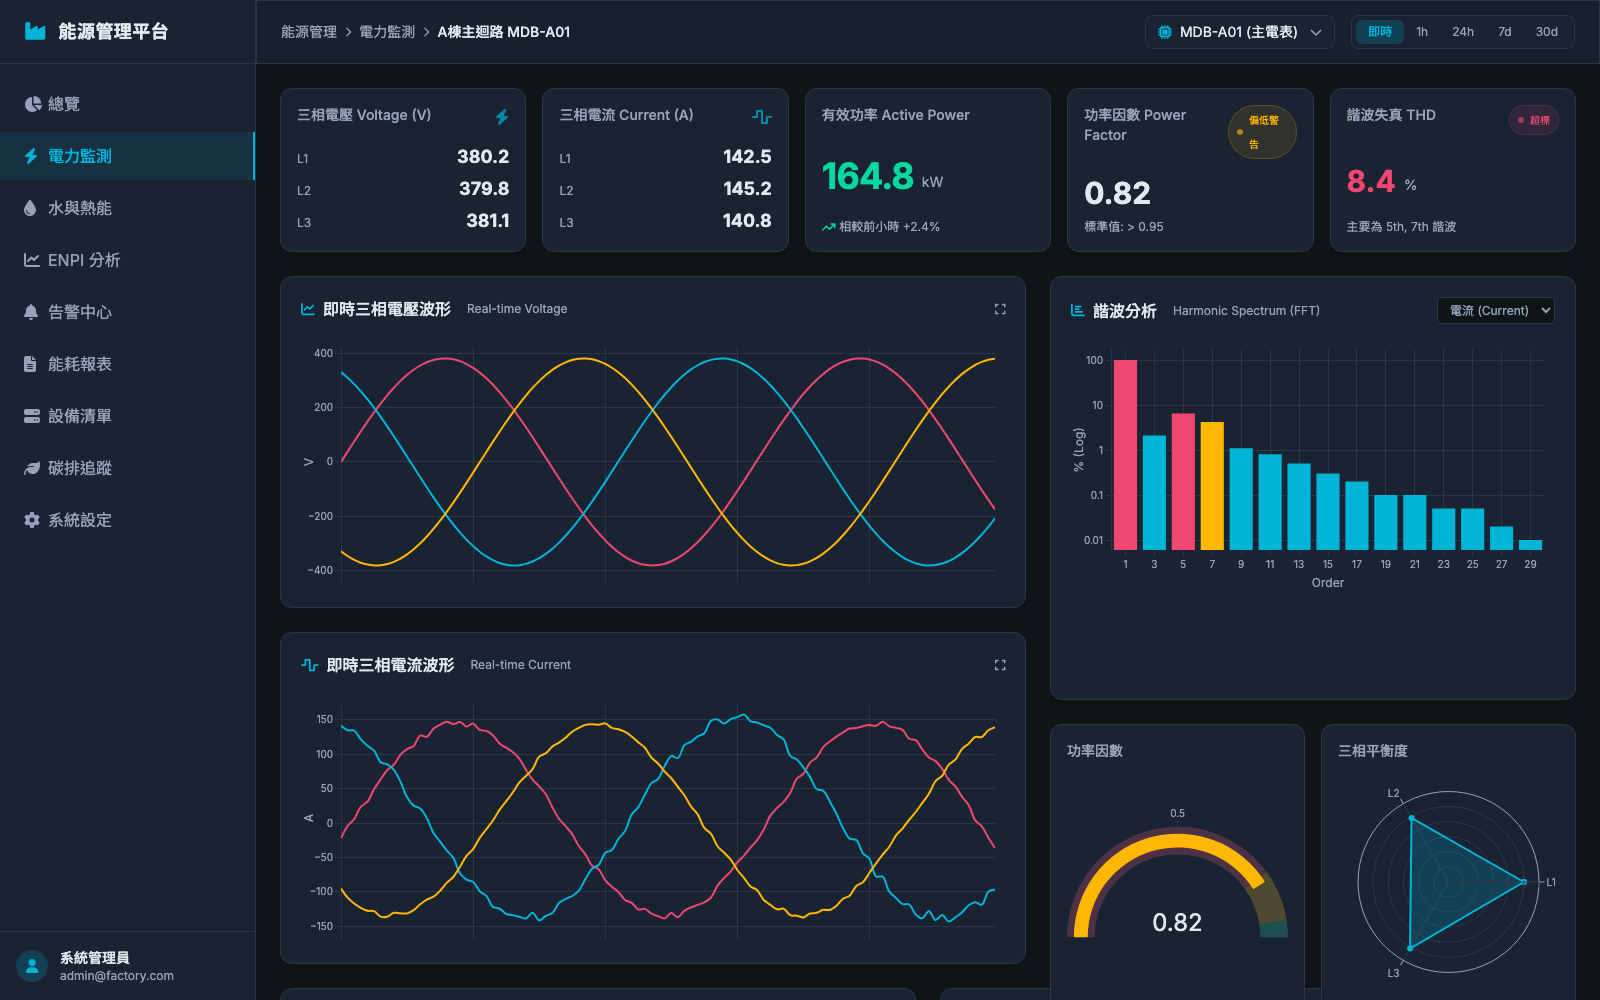Viewport: 1600px width, 1000px height.
Task: Click the factory logo icon in sidebar
Action: [x=35, y=32]
